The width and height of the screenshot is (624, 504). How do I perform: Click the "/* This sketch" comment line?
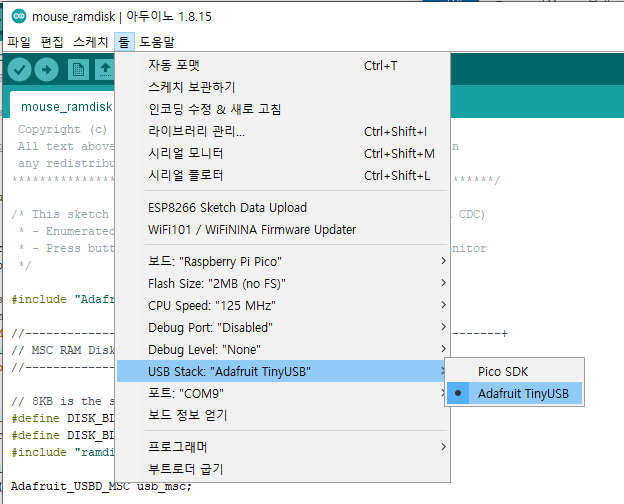(x=60, y=214)
